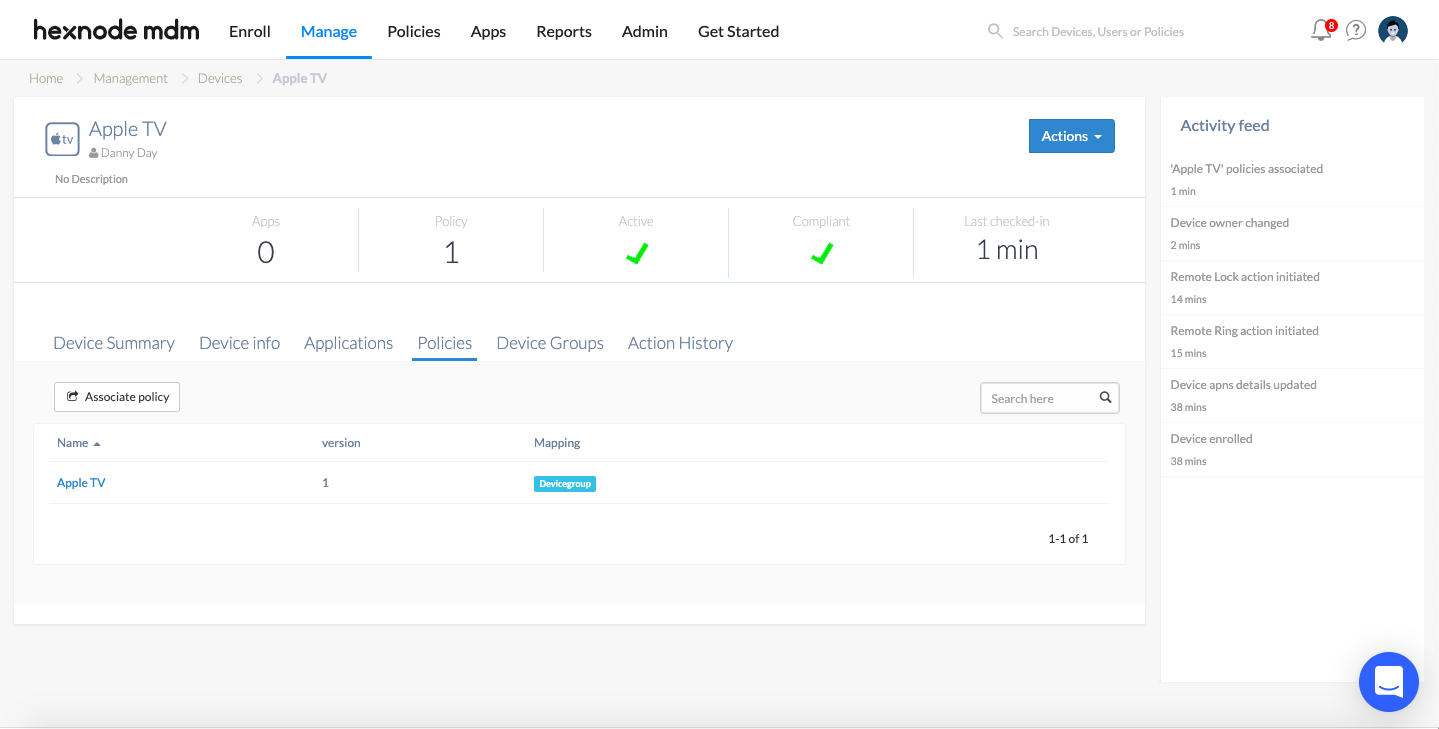The height and width of the screenshot is (729, 1439).
Task: Click the Last checked-in 1 min value
Action: point(1007,250)
